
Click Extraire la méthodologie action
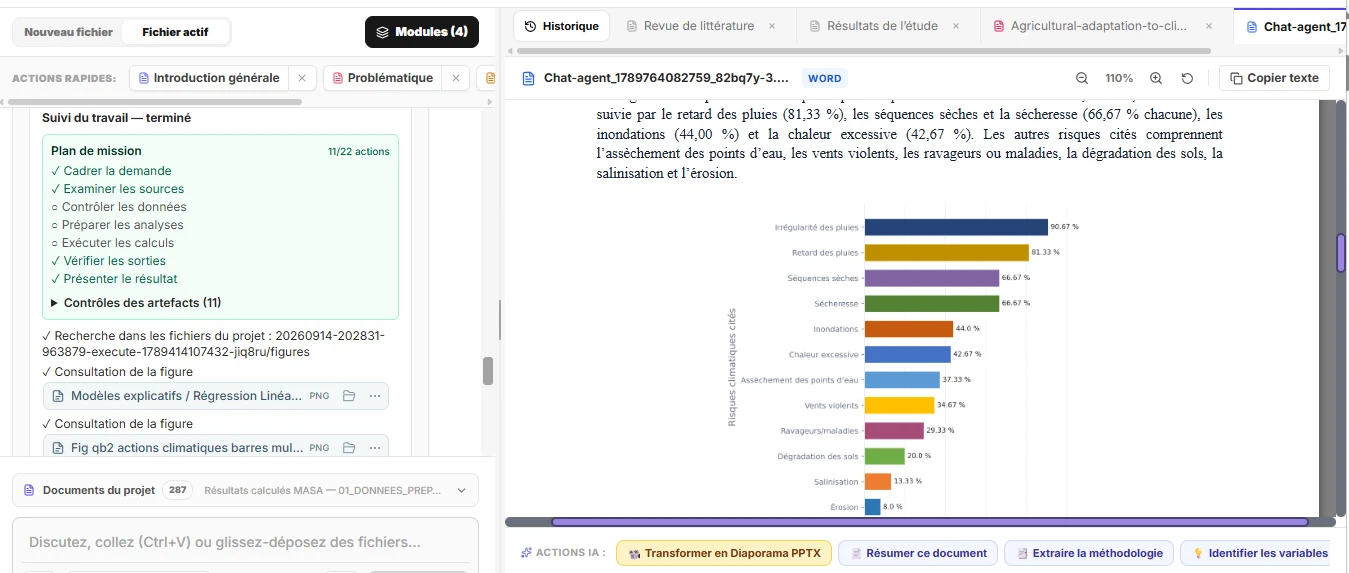[x=1089, y=553]
